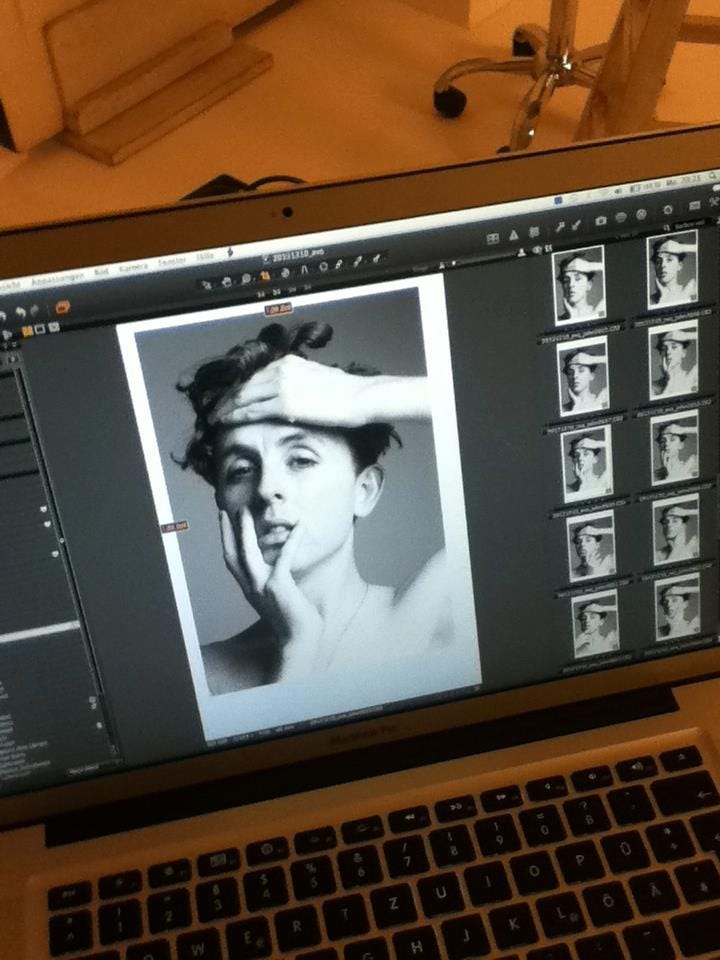Viewport: 720px width, 960px height.
Task: Click the crop height label left of image
Action: click(x=174, y=527)
